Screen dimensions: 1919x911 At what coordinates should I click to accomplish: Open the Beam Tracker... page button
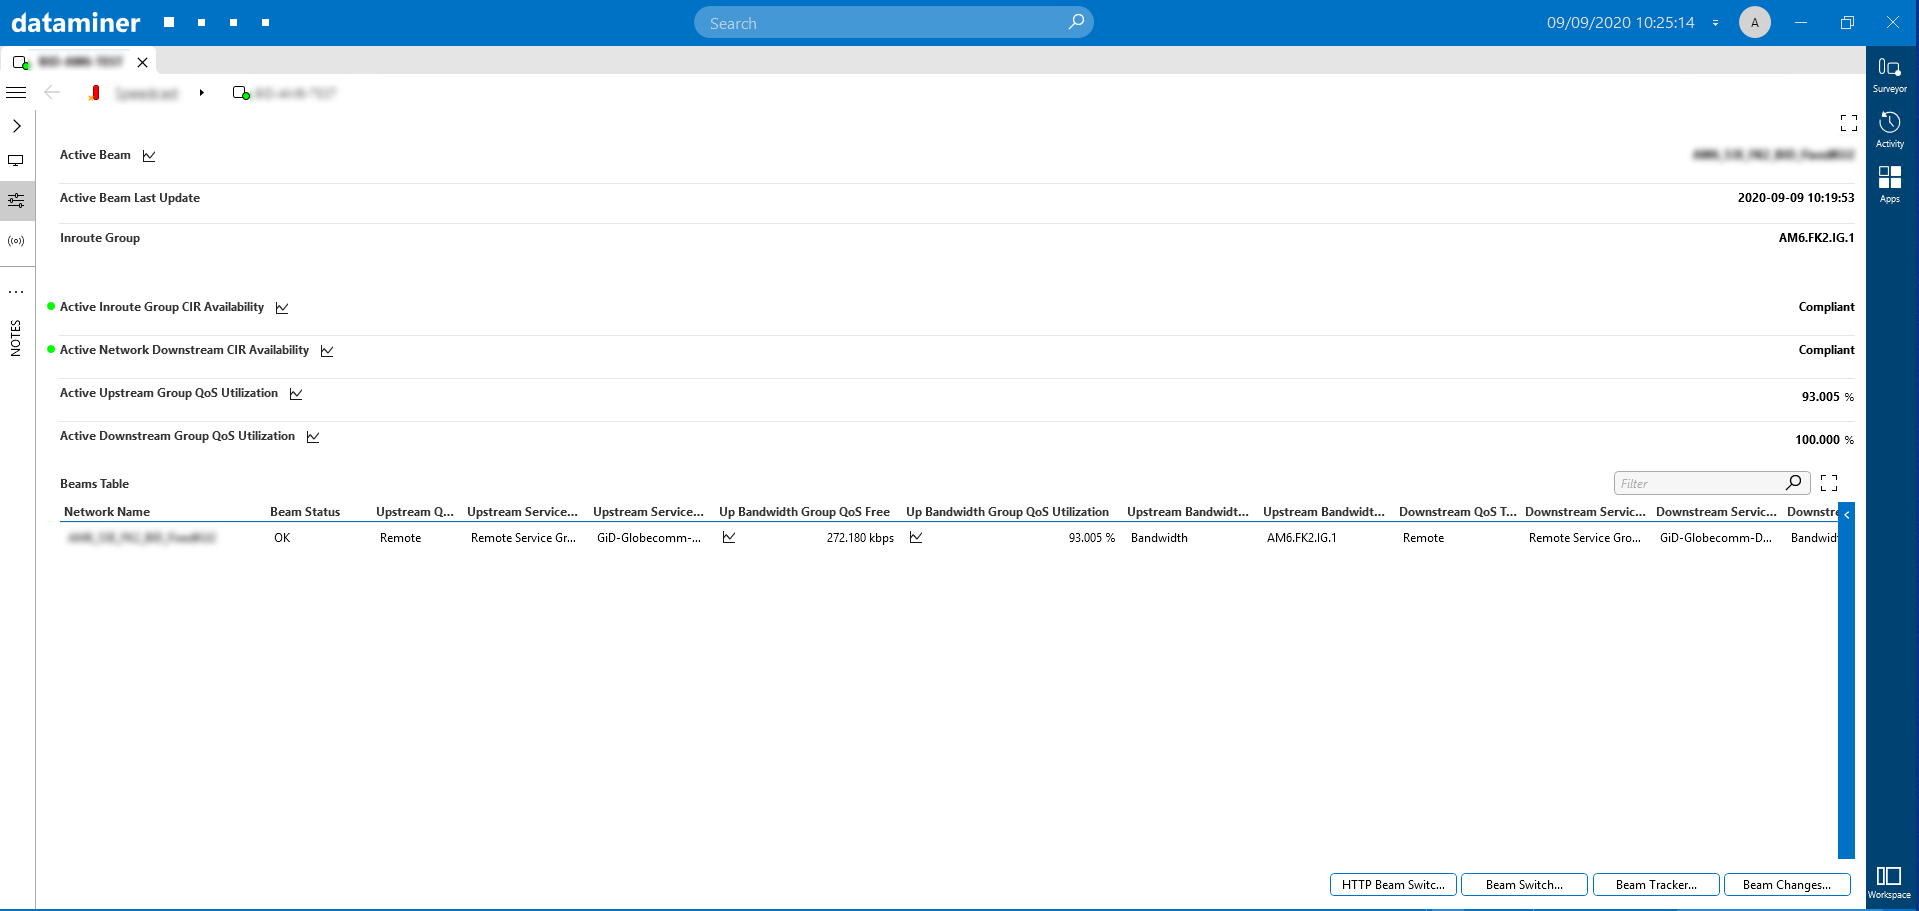[x=1656, y=885]
